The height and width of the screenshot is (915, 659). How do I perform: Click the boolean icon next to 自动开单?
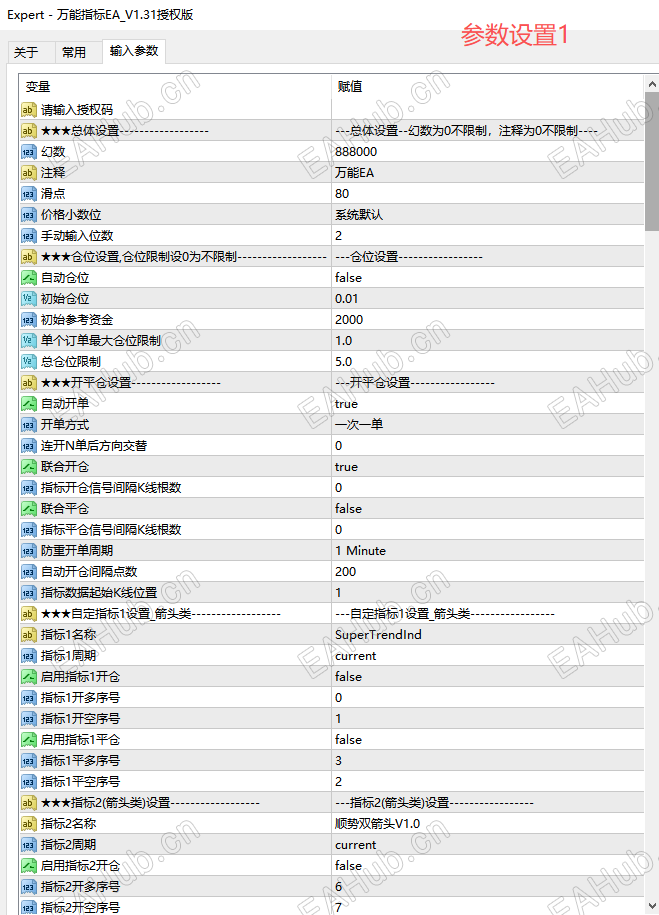coord(29,404)
